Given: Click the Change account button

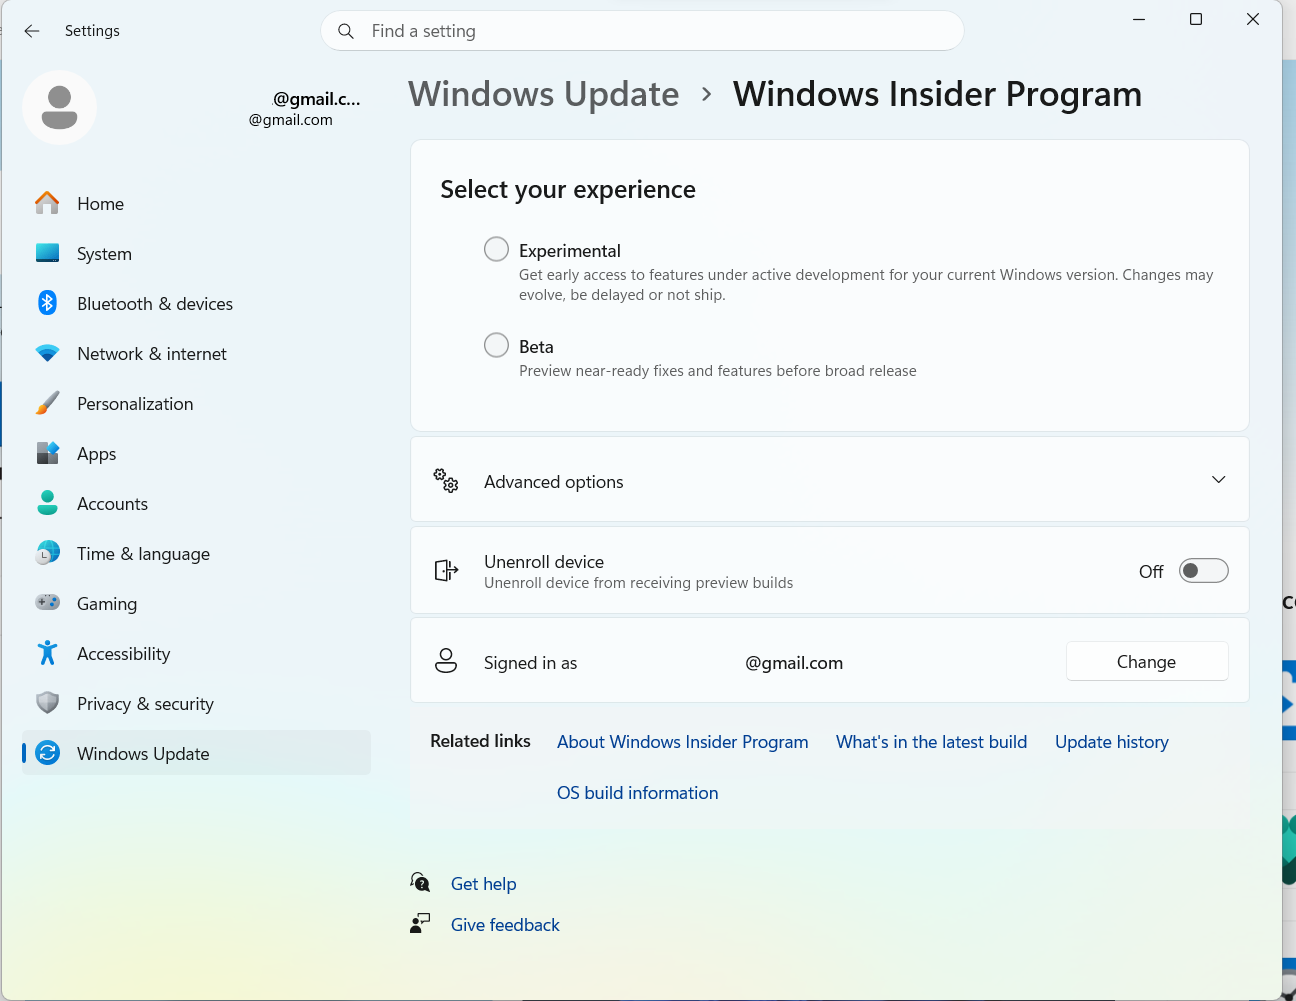Looking at the screenshot, I should pyautogui.click(x=1147, y=661).
